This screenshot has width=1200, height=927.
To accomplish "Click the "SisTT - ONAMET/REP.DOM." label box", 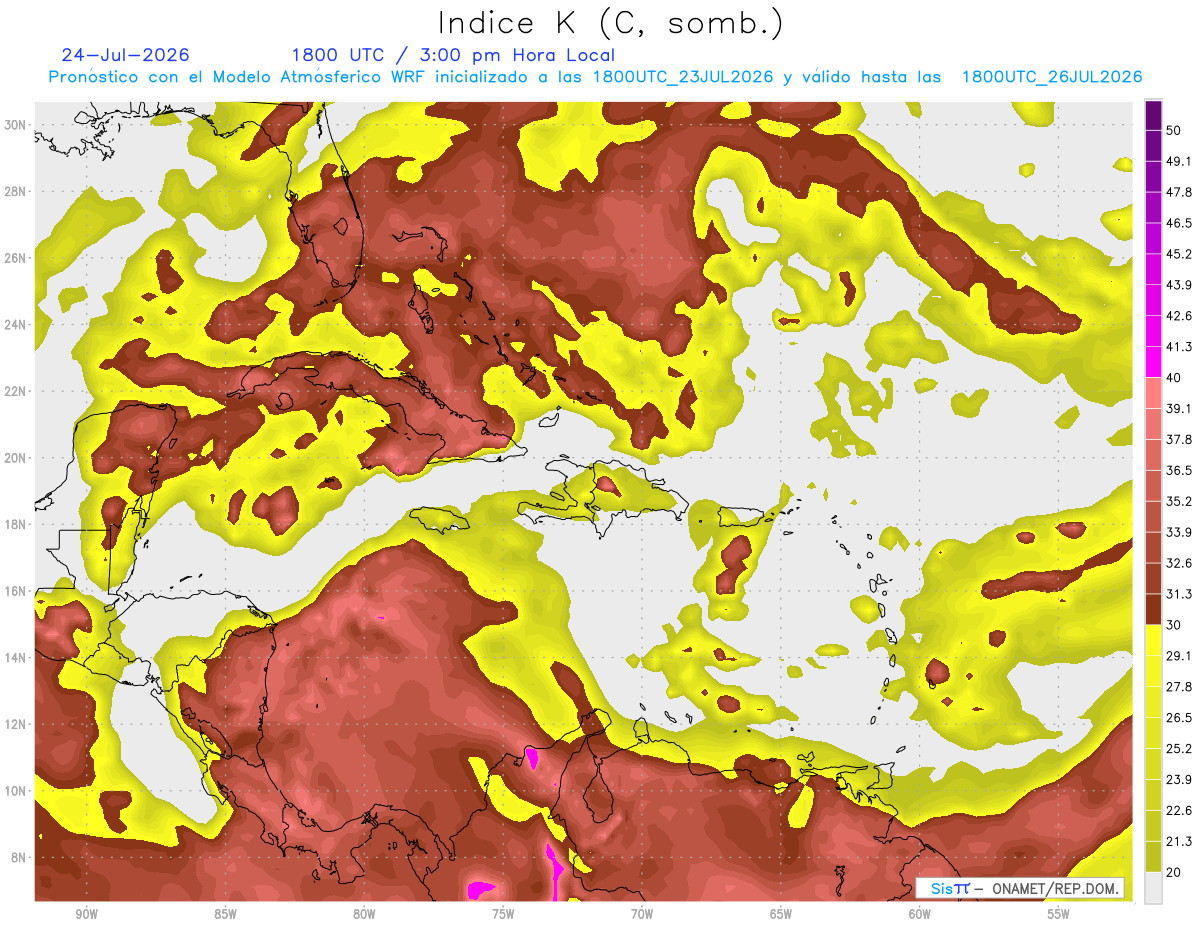I will click(1020, 888).
